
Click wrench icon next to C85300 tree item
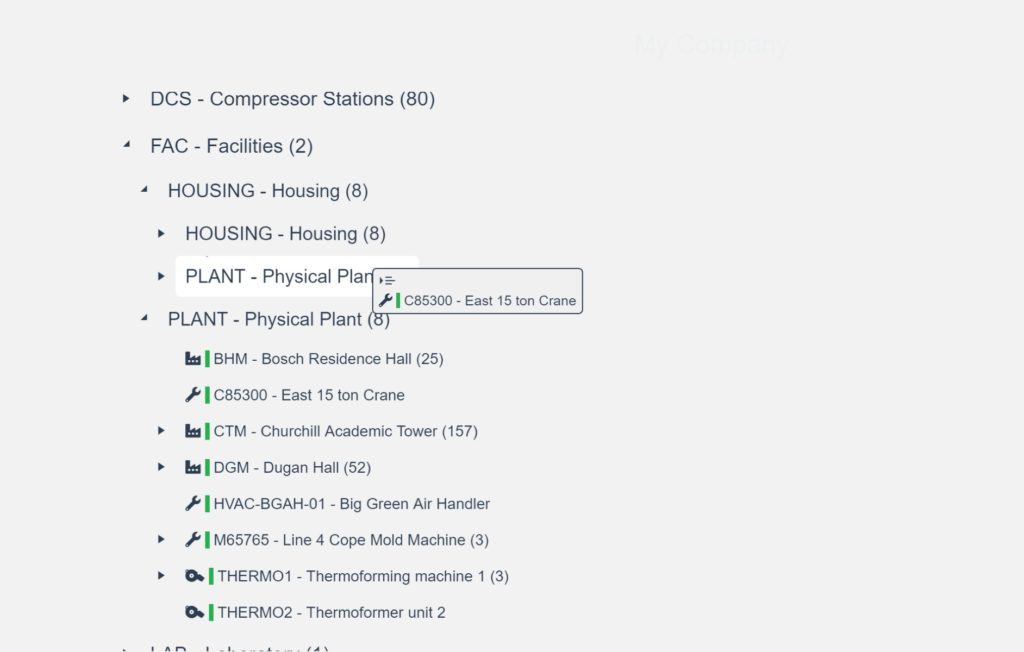click(x=193, y=395)
